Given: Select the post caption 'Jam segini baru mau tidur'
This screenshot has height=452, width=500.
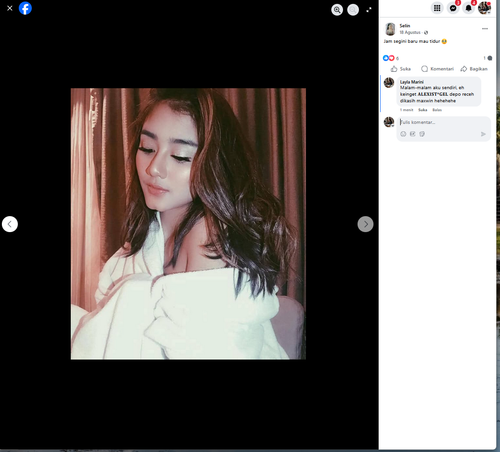Looking at the screenshot, I should pos(412,41).
